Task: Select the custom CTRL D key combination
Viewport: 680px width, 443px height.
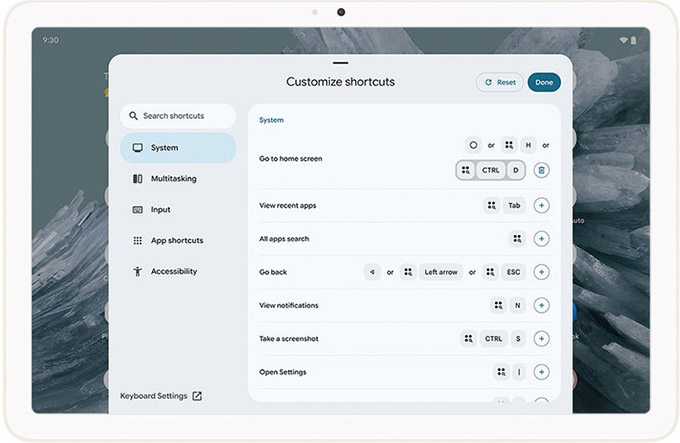Action: point(491,170)
